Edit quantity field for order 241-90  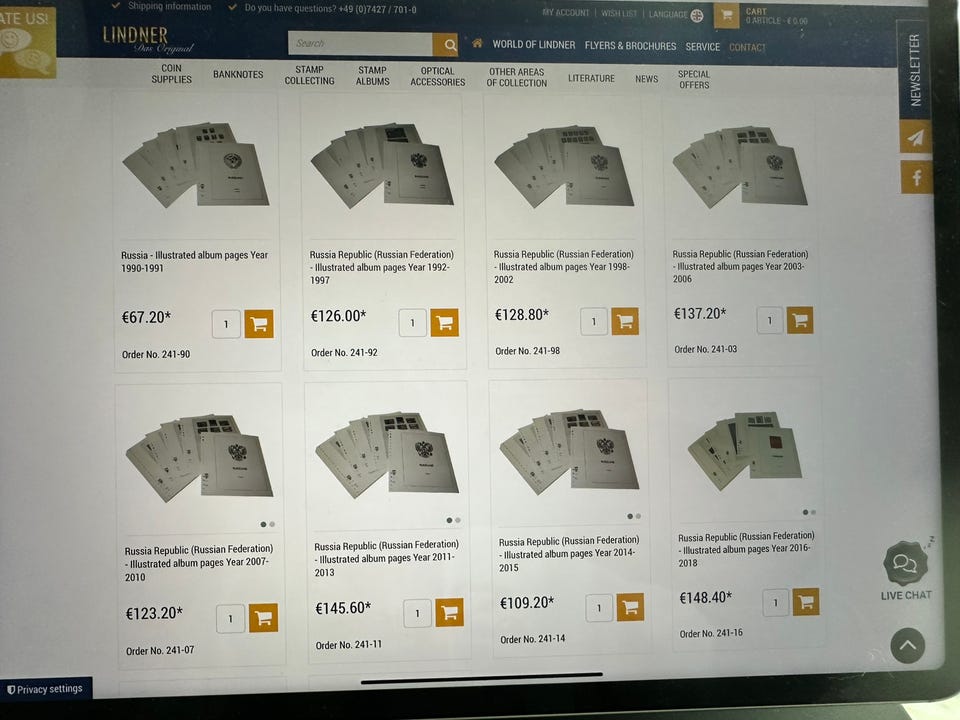click(226, 324)
